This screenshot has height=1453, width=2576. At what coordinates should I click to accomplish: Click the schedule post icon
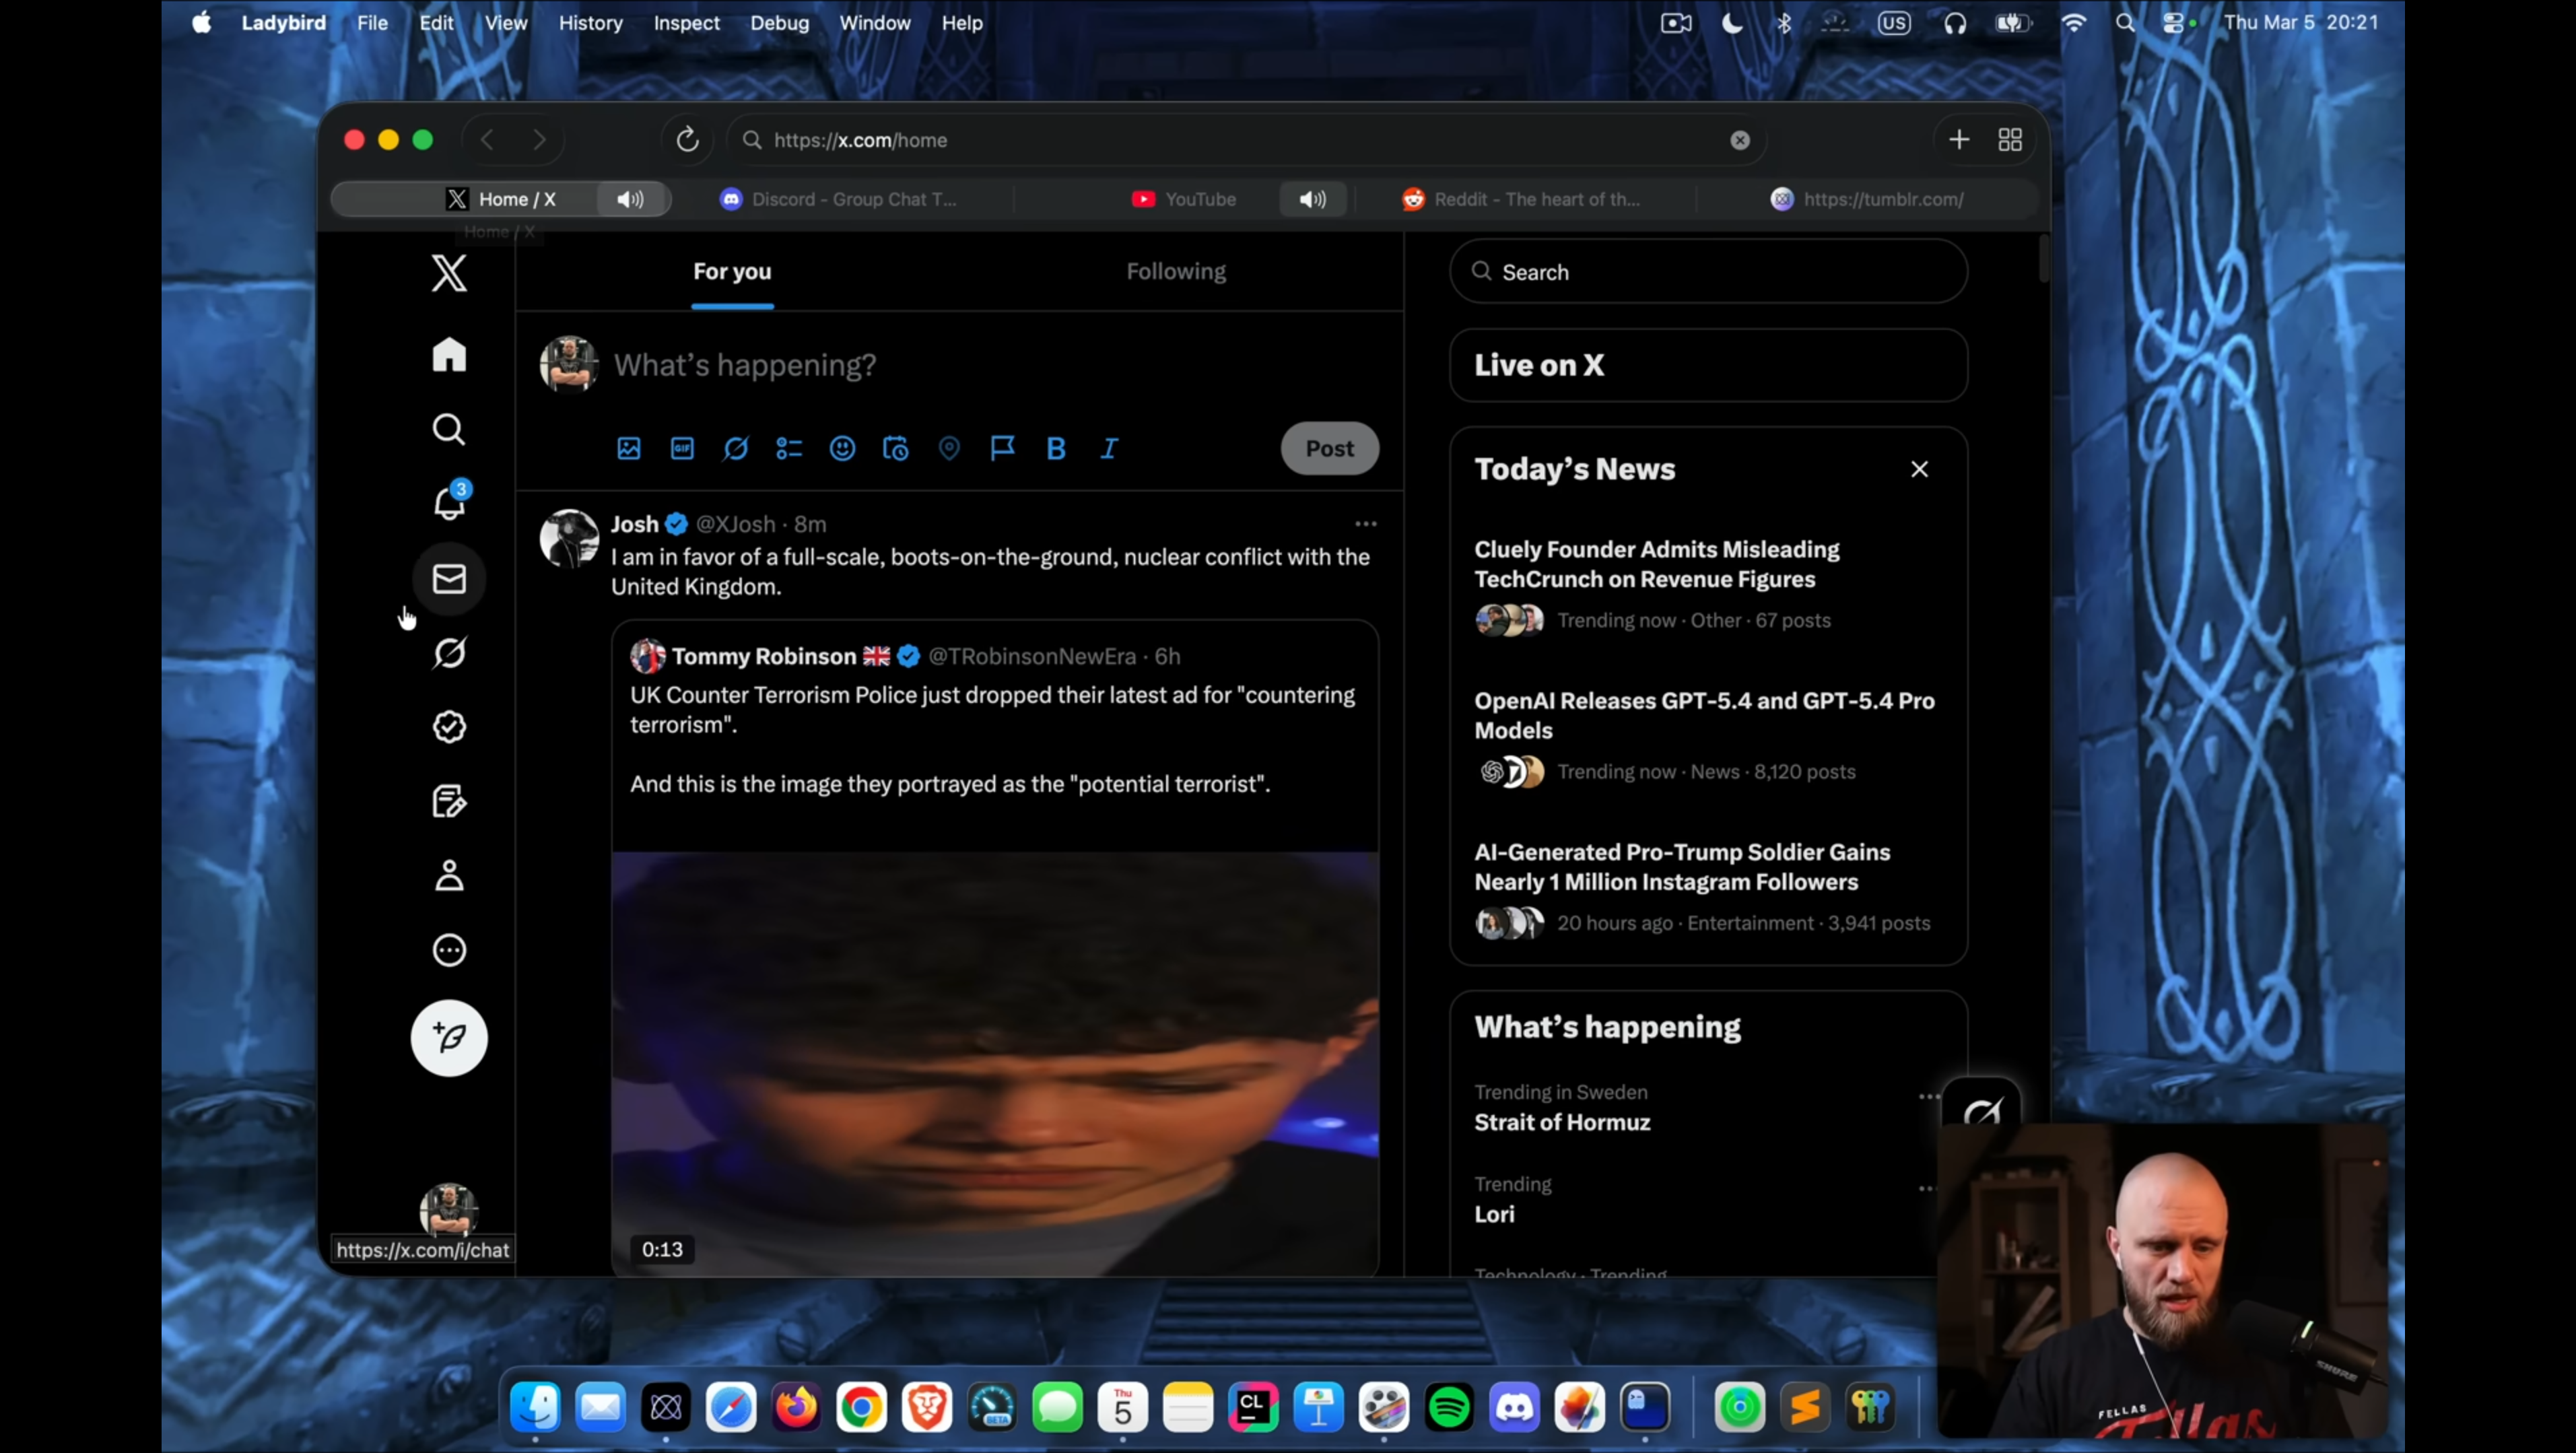896,449
